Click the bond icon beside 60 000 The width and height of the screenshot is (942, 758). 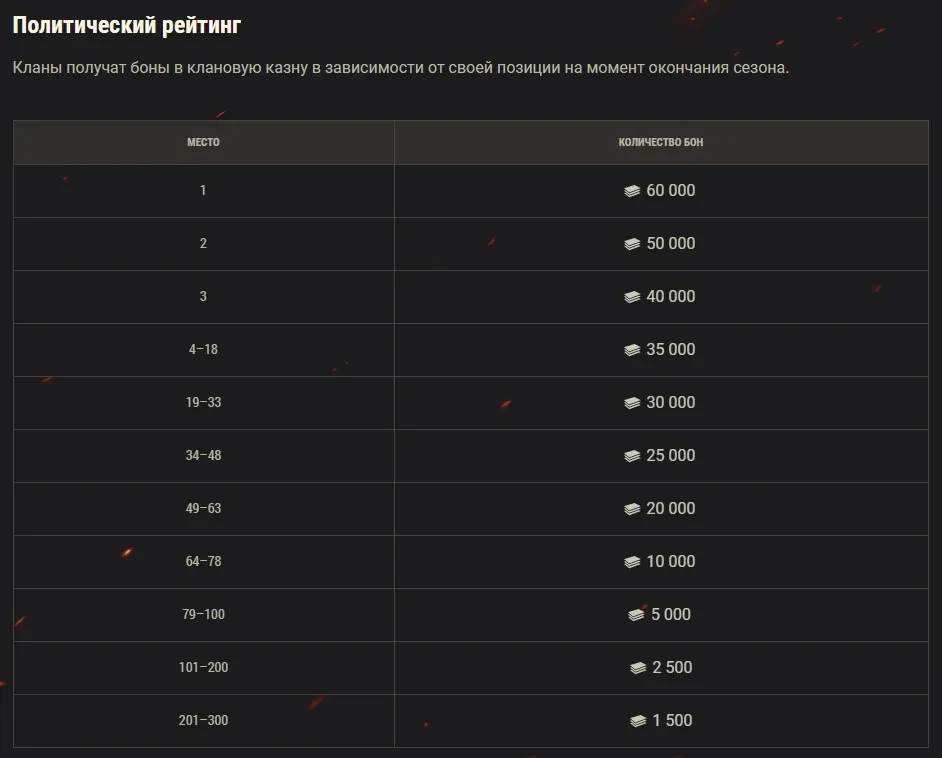click(x=632, y=191)
